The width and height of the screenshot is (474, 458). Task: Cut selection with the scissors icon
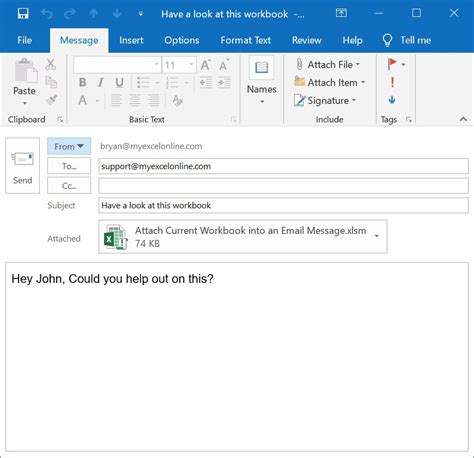[x=51, y=64]
